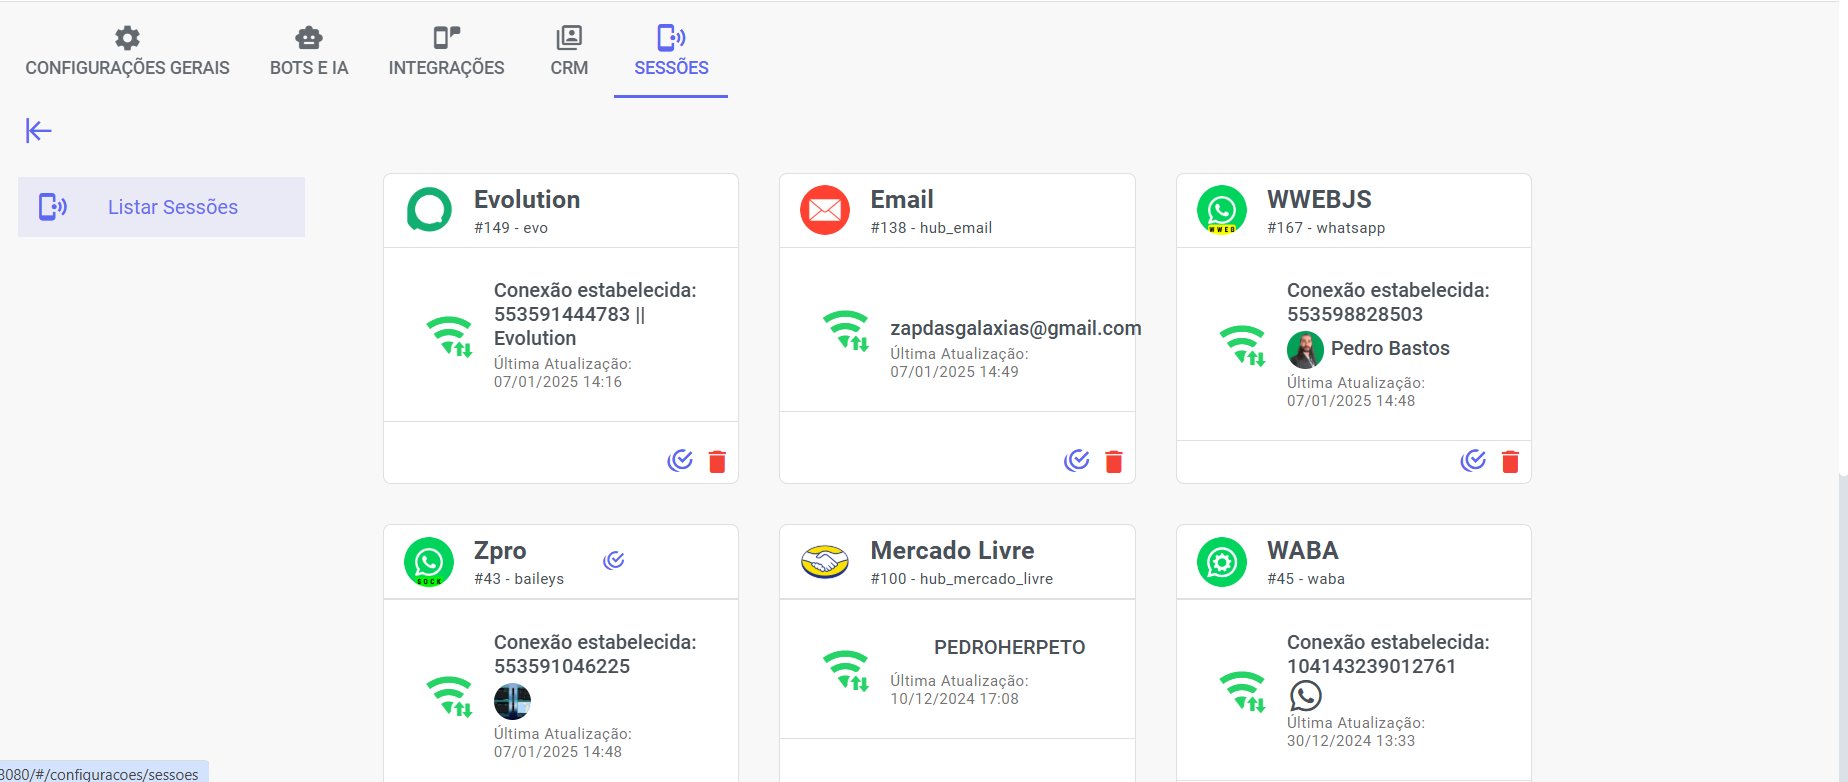Click the WABA gear logo icon

(1222, 562)
